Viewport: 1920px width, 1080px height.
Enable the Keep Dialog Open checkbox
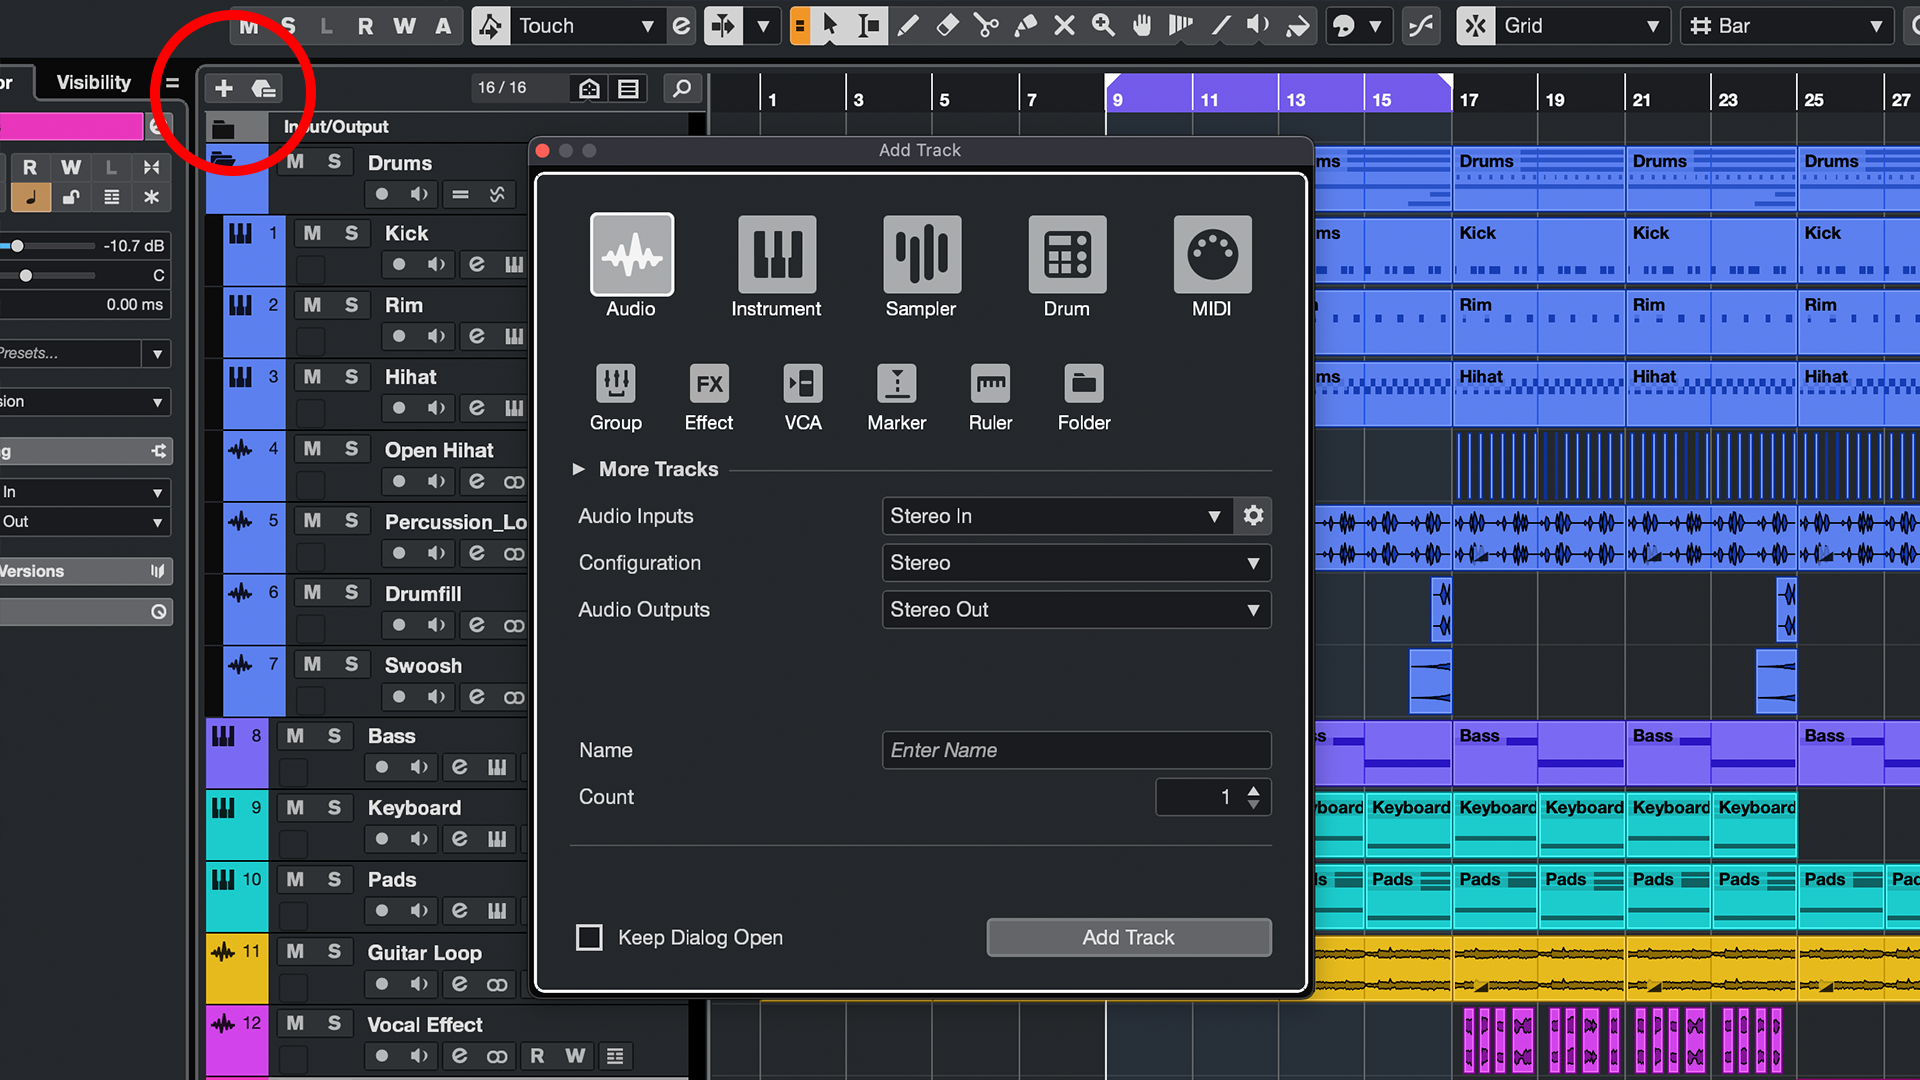point(589,937)
